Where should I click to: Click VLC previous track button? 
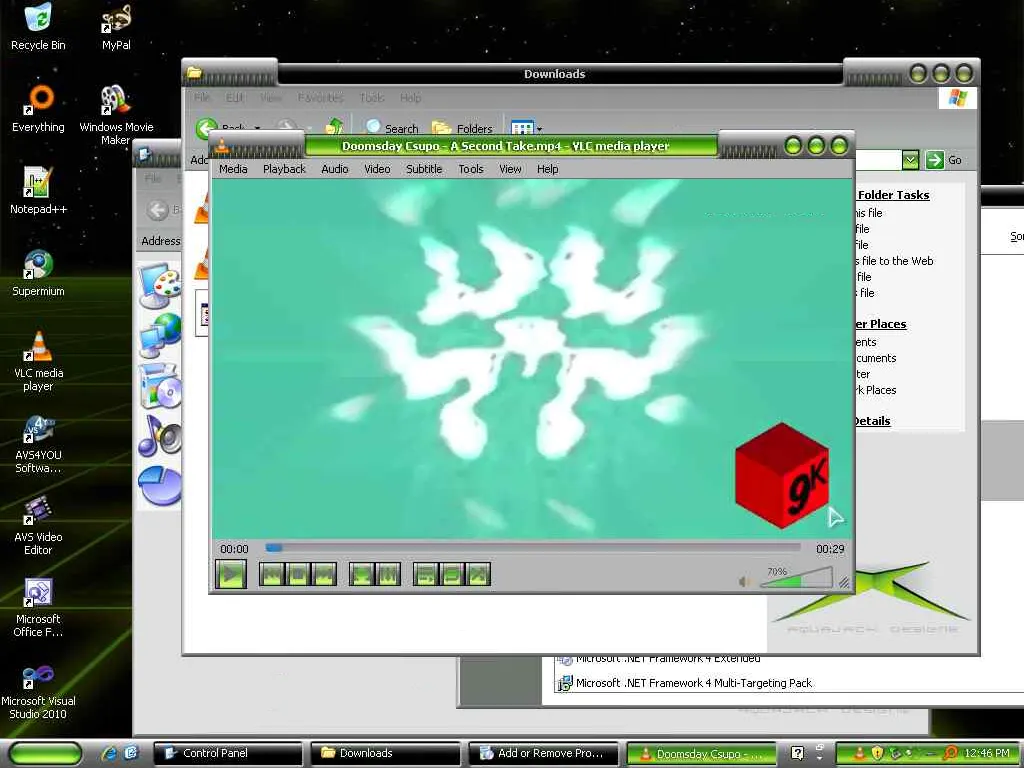pos(272,575)
